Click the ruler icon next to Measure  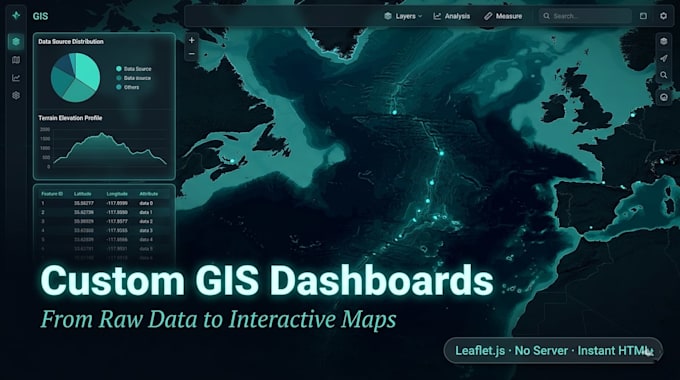tap(488, 16)
